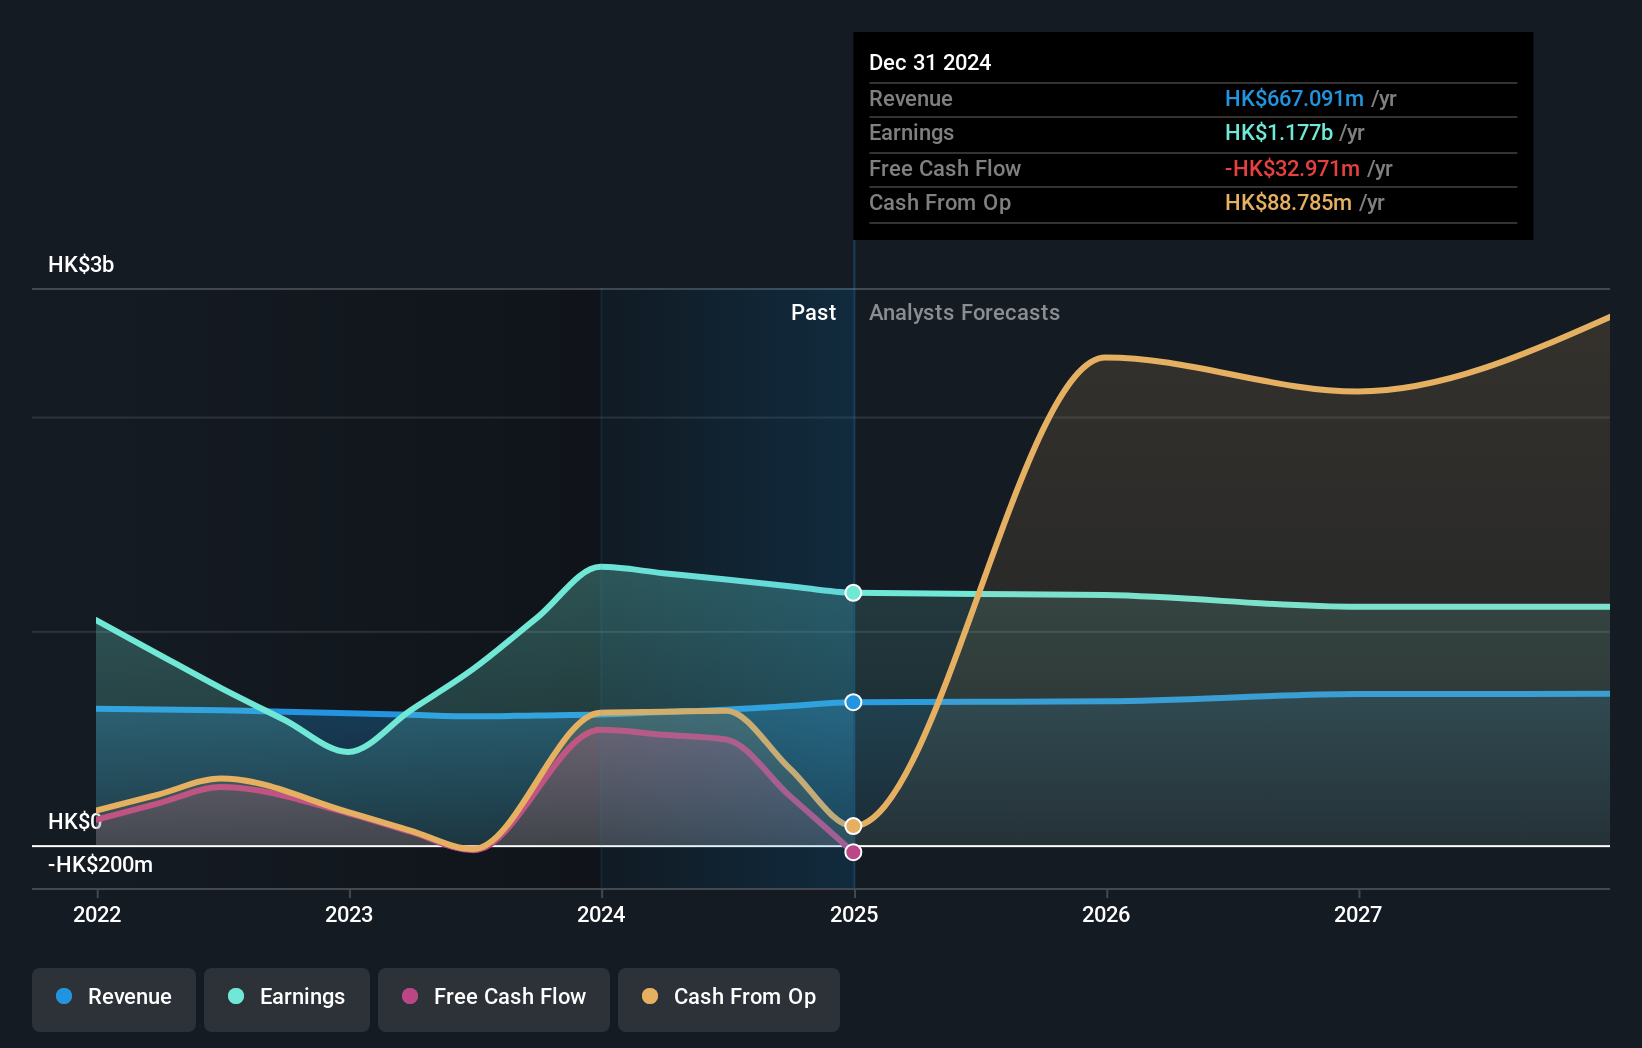This screenshot has width=1642, height=1048.
Task: Click the Analysts Forecasts label
Action: tap(964, 313)
